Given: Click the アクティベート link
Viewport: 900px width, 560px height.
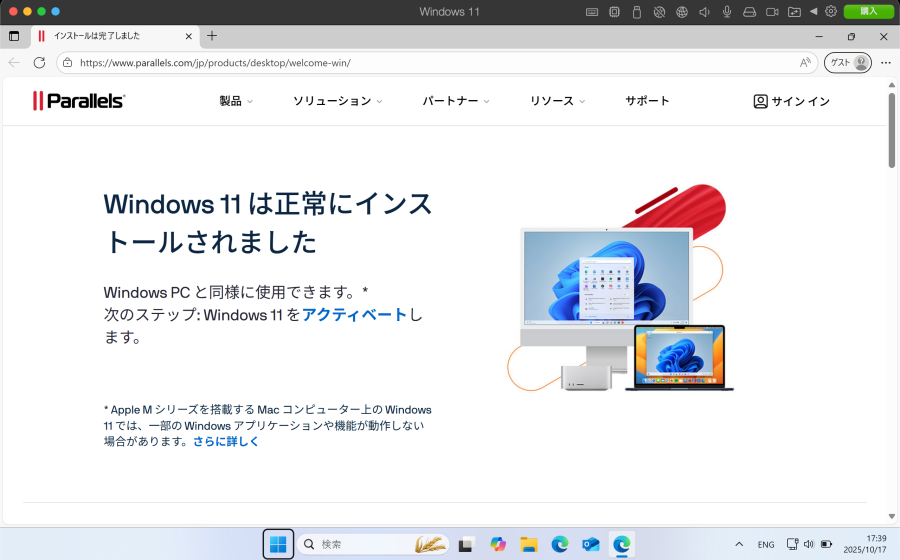Looking at the screenshot, I should (354, 314).
